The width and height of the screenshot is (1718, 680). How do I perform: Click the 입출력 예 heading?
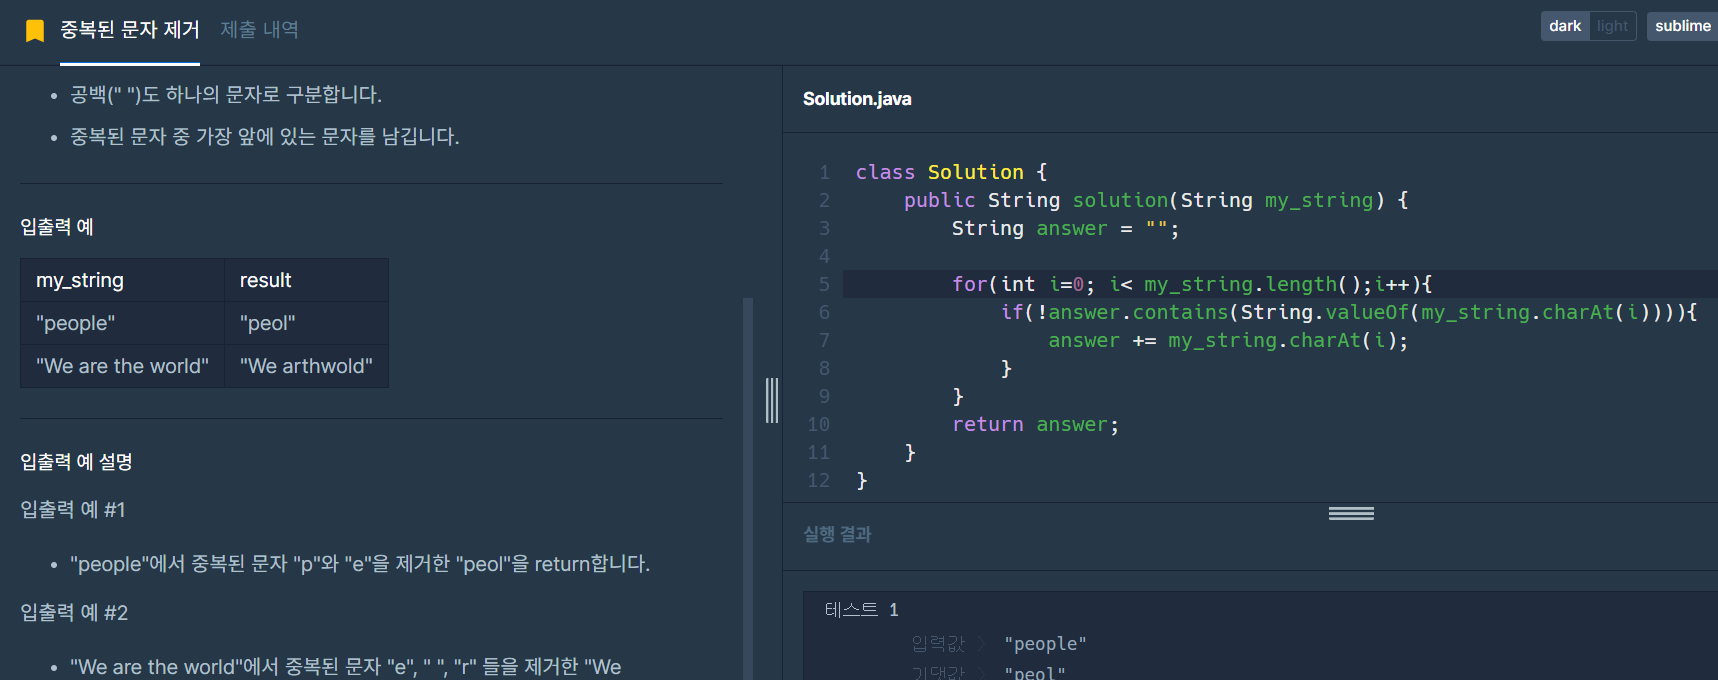(x=57, y=227)
